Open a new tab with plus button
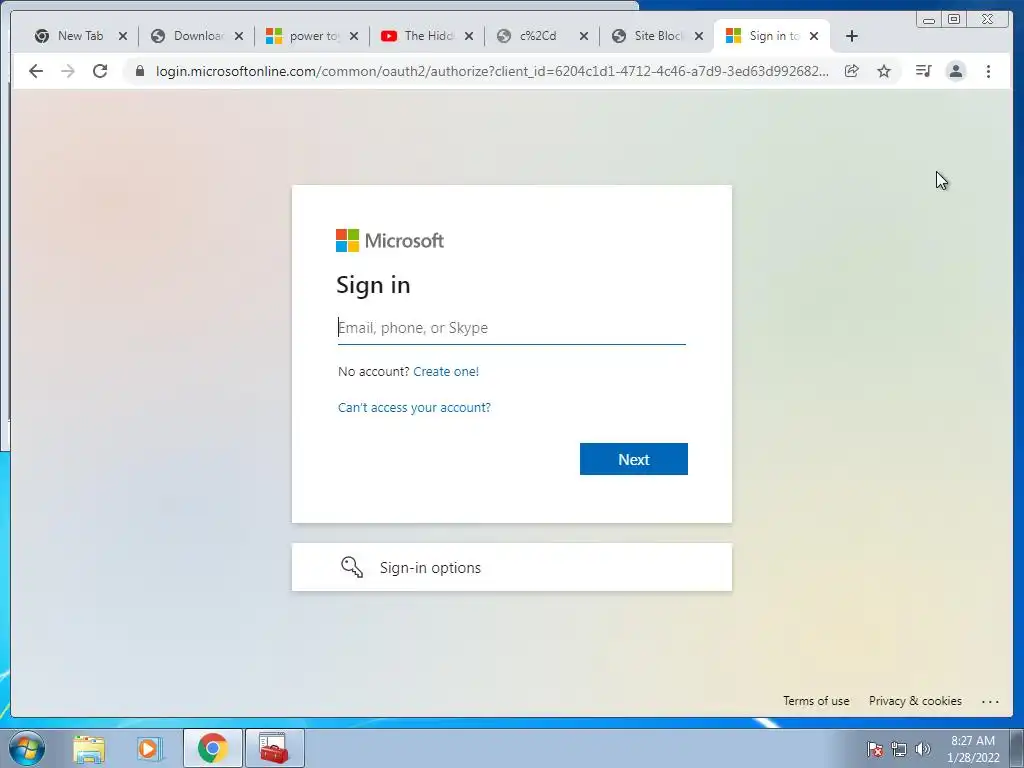1024x768 pixels. click(852, 36)
